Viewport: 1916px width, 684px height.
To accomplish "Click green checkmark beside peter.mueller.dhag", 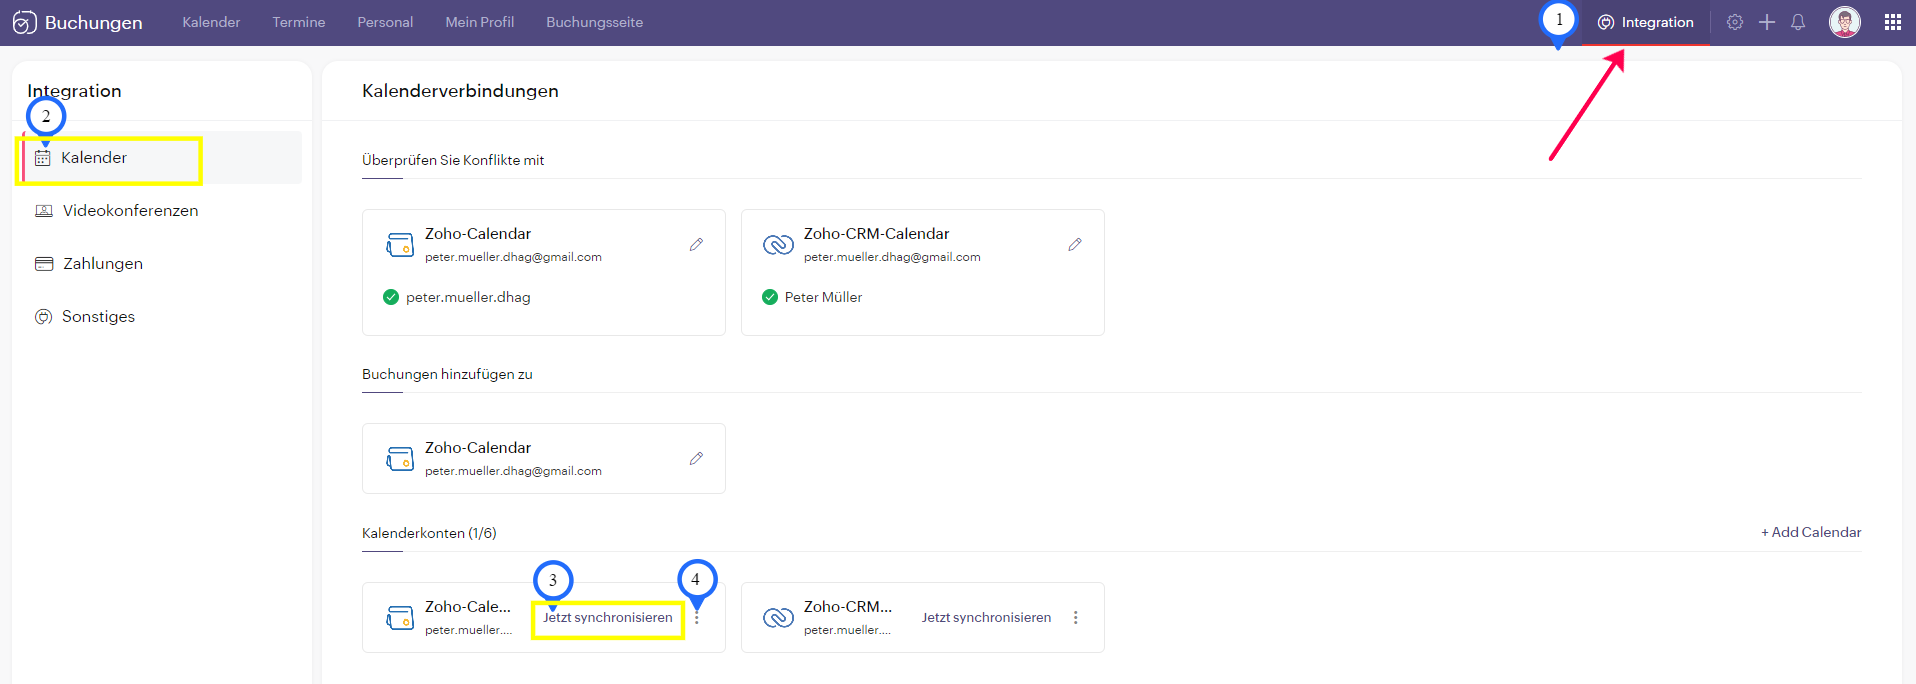I will 391,297.
